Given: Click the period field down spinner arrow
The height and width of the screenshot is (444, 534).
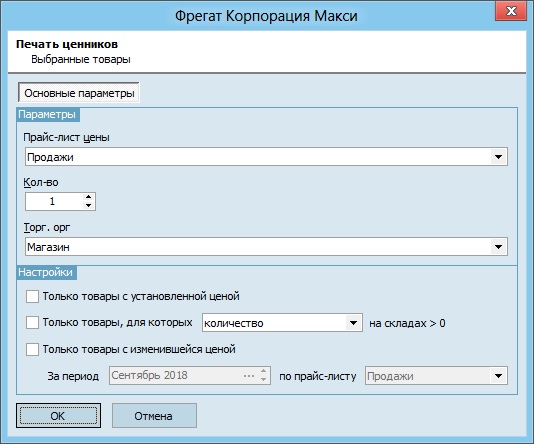Looking at the screenshot, I should click(x=264, y=380).
